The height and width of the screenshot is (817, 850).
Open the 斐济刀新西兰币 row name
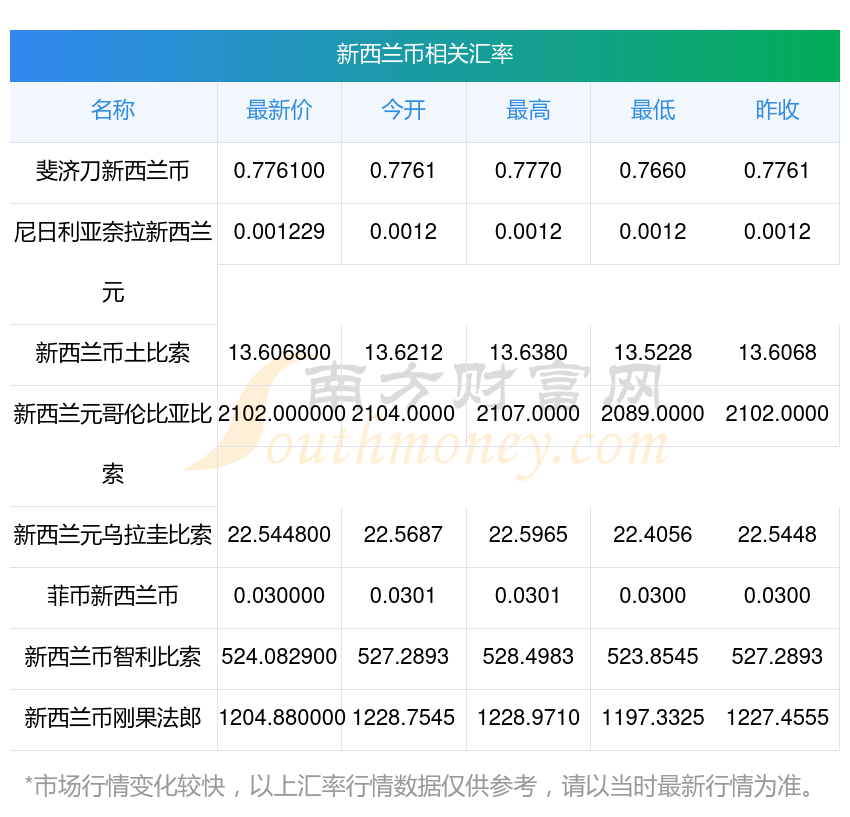113,171
